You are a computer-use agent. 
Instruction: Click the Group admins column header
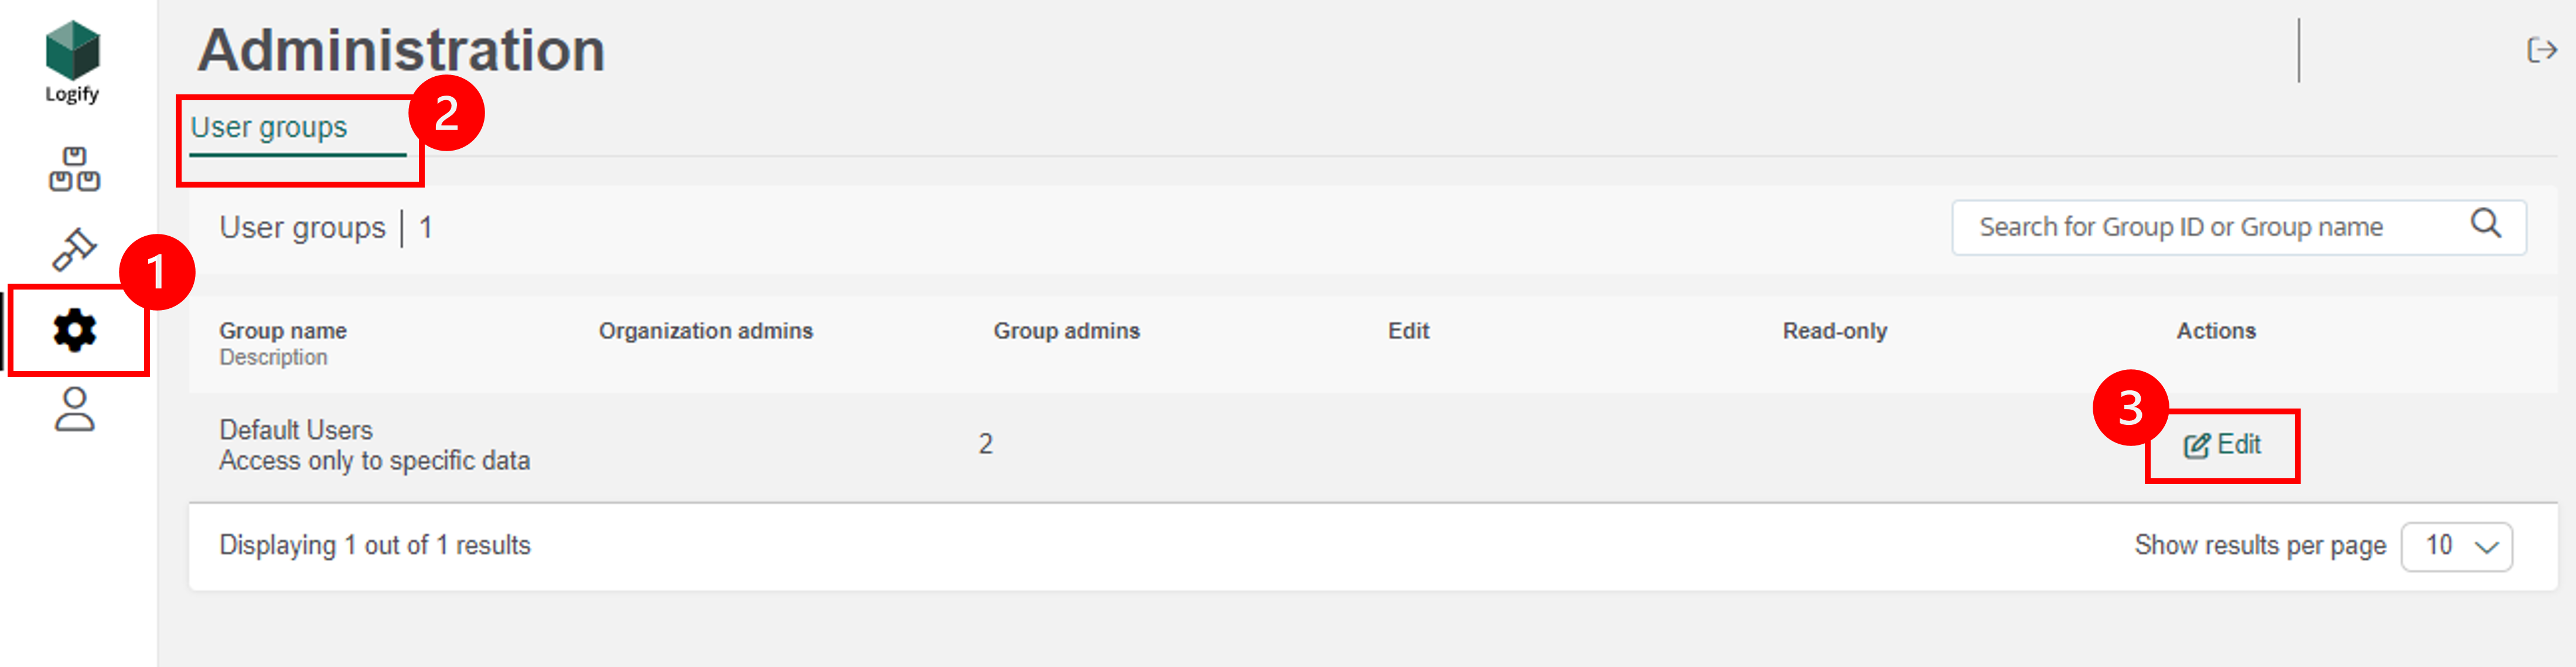tap(1066, 331)
